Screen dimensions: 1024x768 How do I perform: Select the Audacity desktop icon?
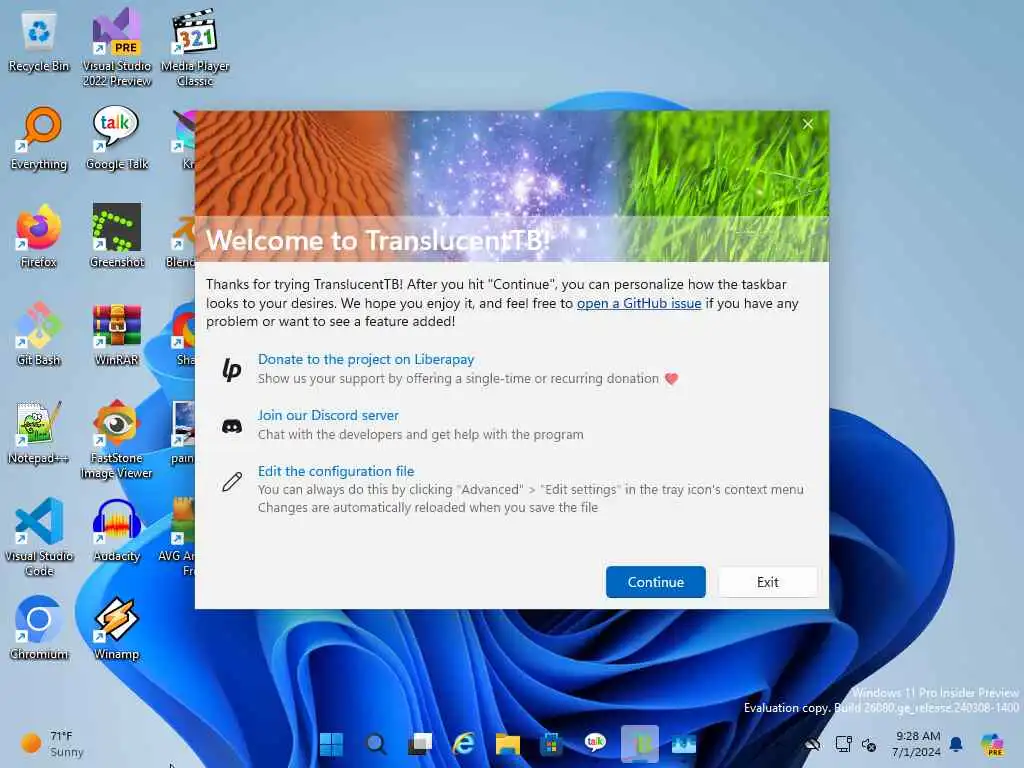tap(117, 530)
